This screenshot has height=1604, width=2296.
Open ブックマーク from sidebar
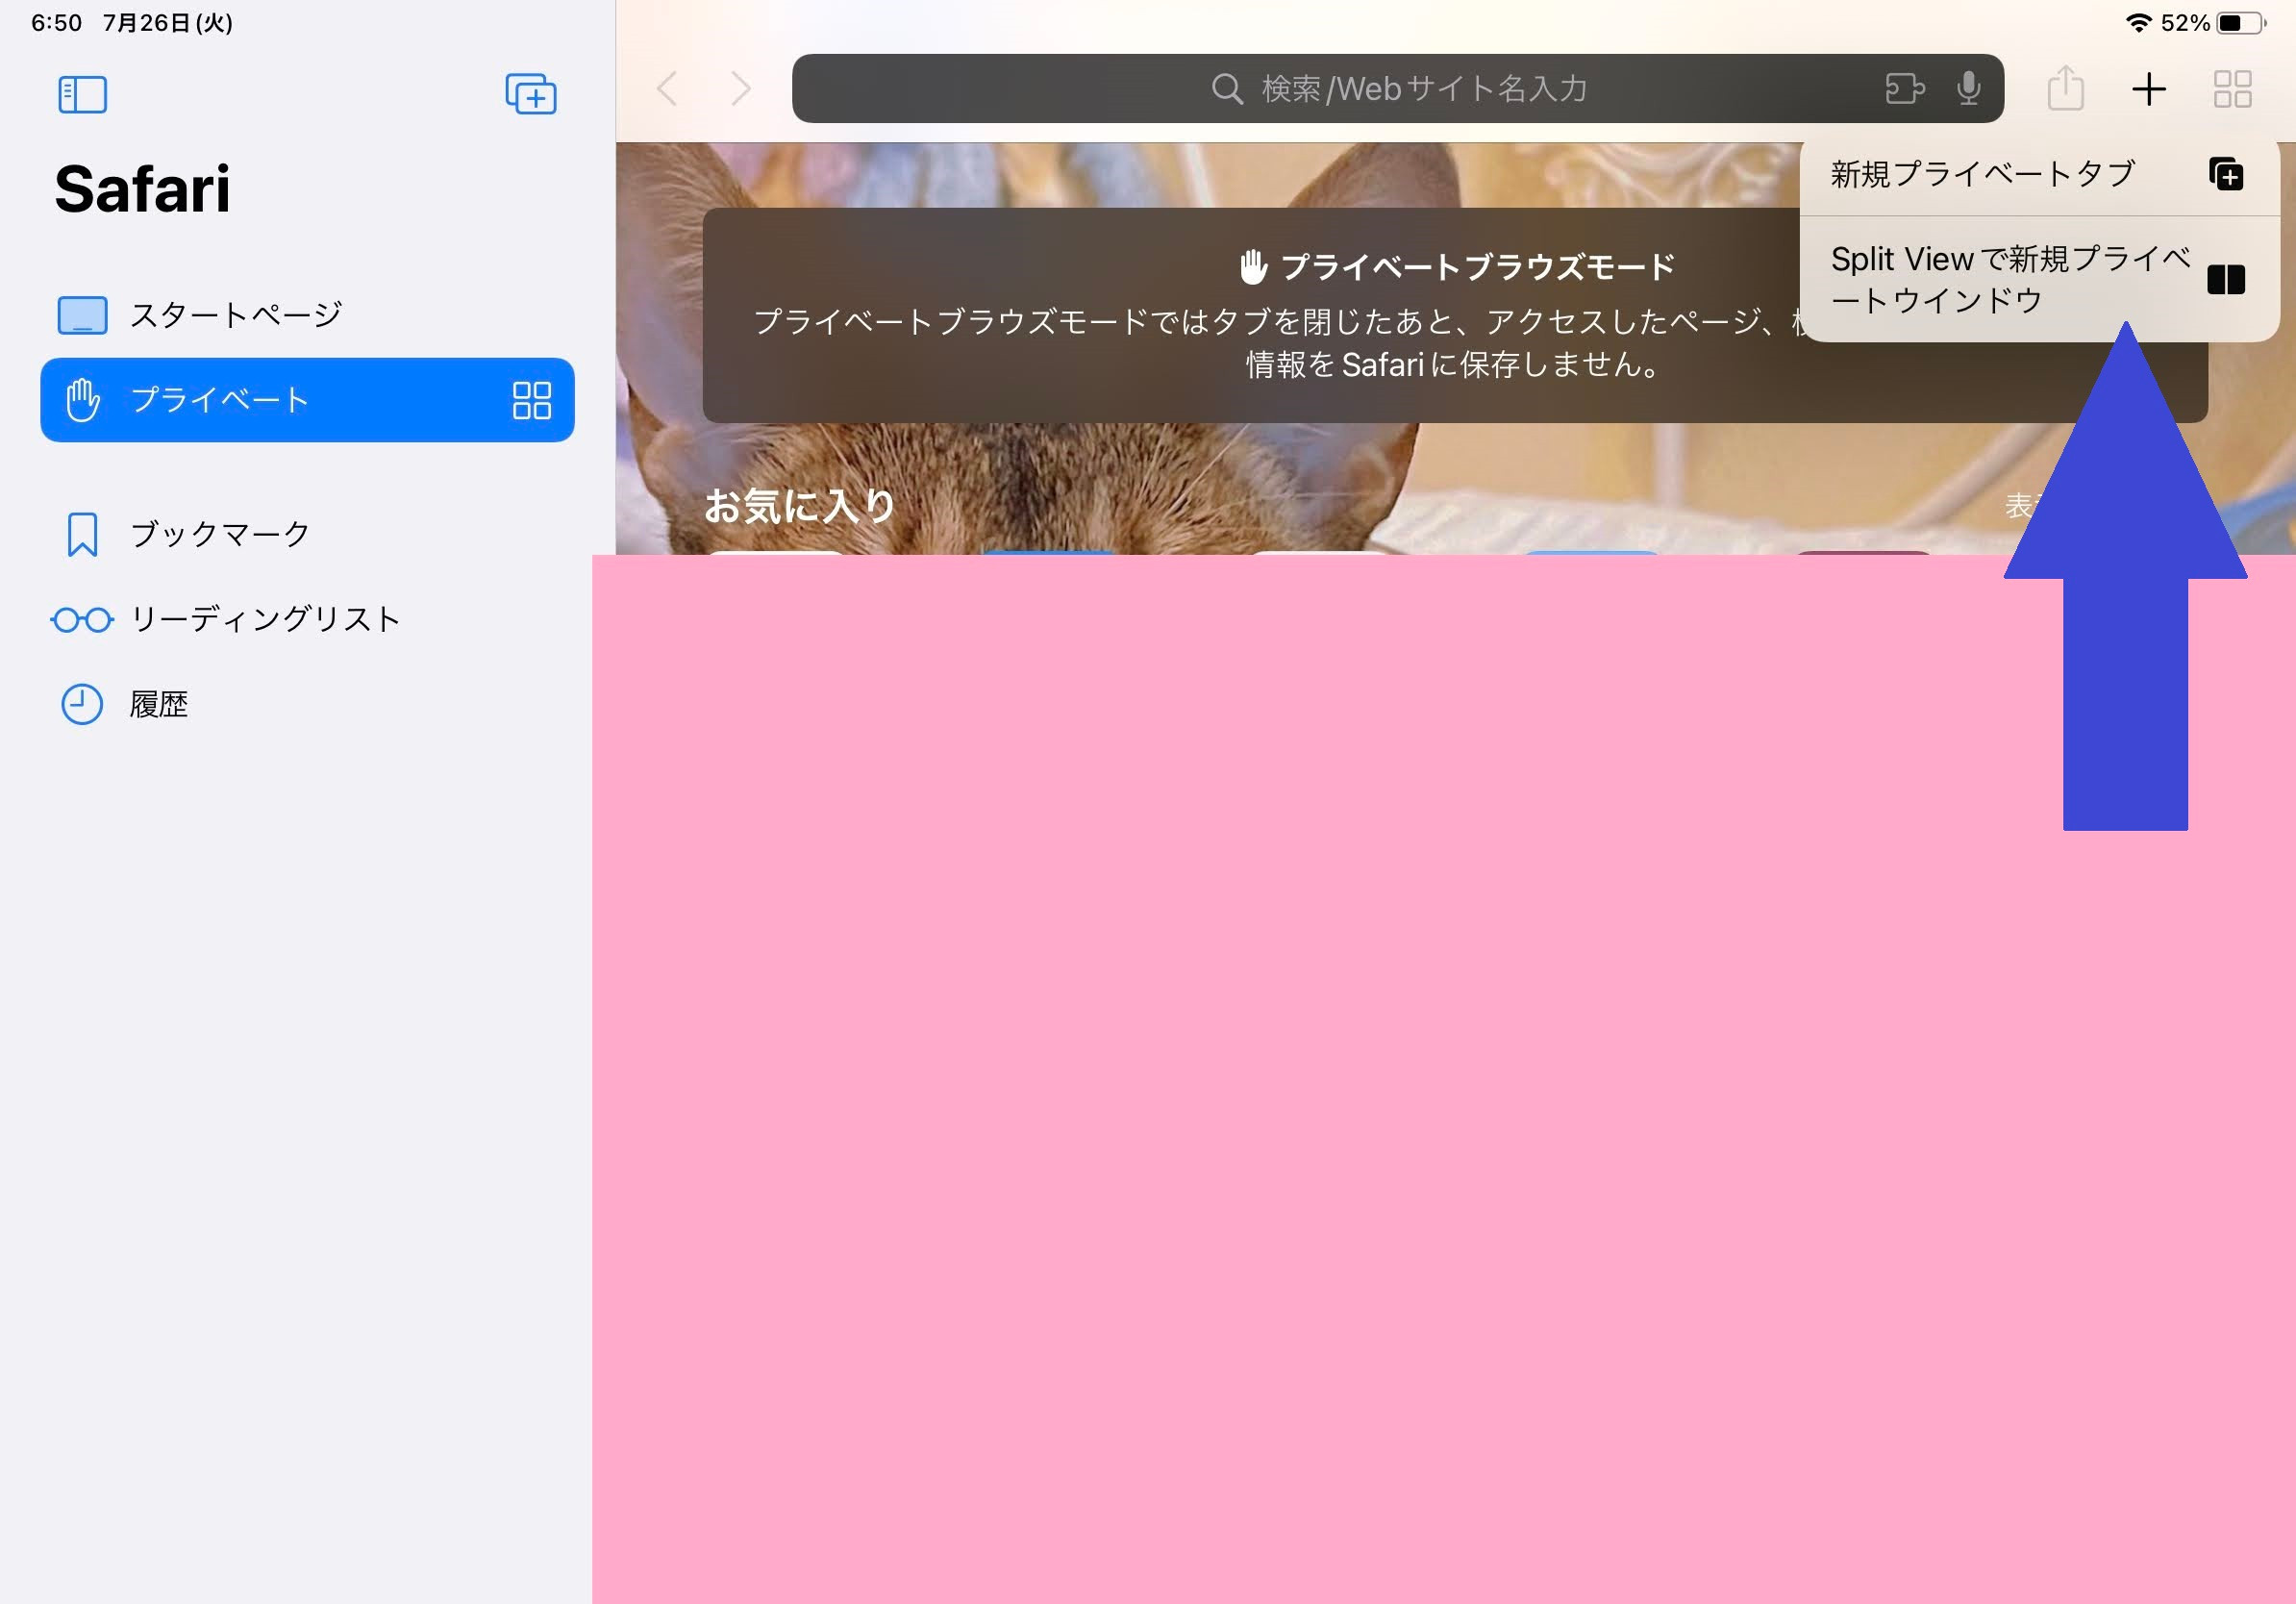pyautogui.click(x=220, y=534)
